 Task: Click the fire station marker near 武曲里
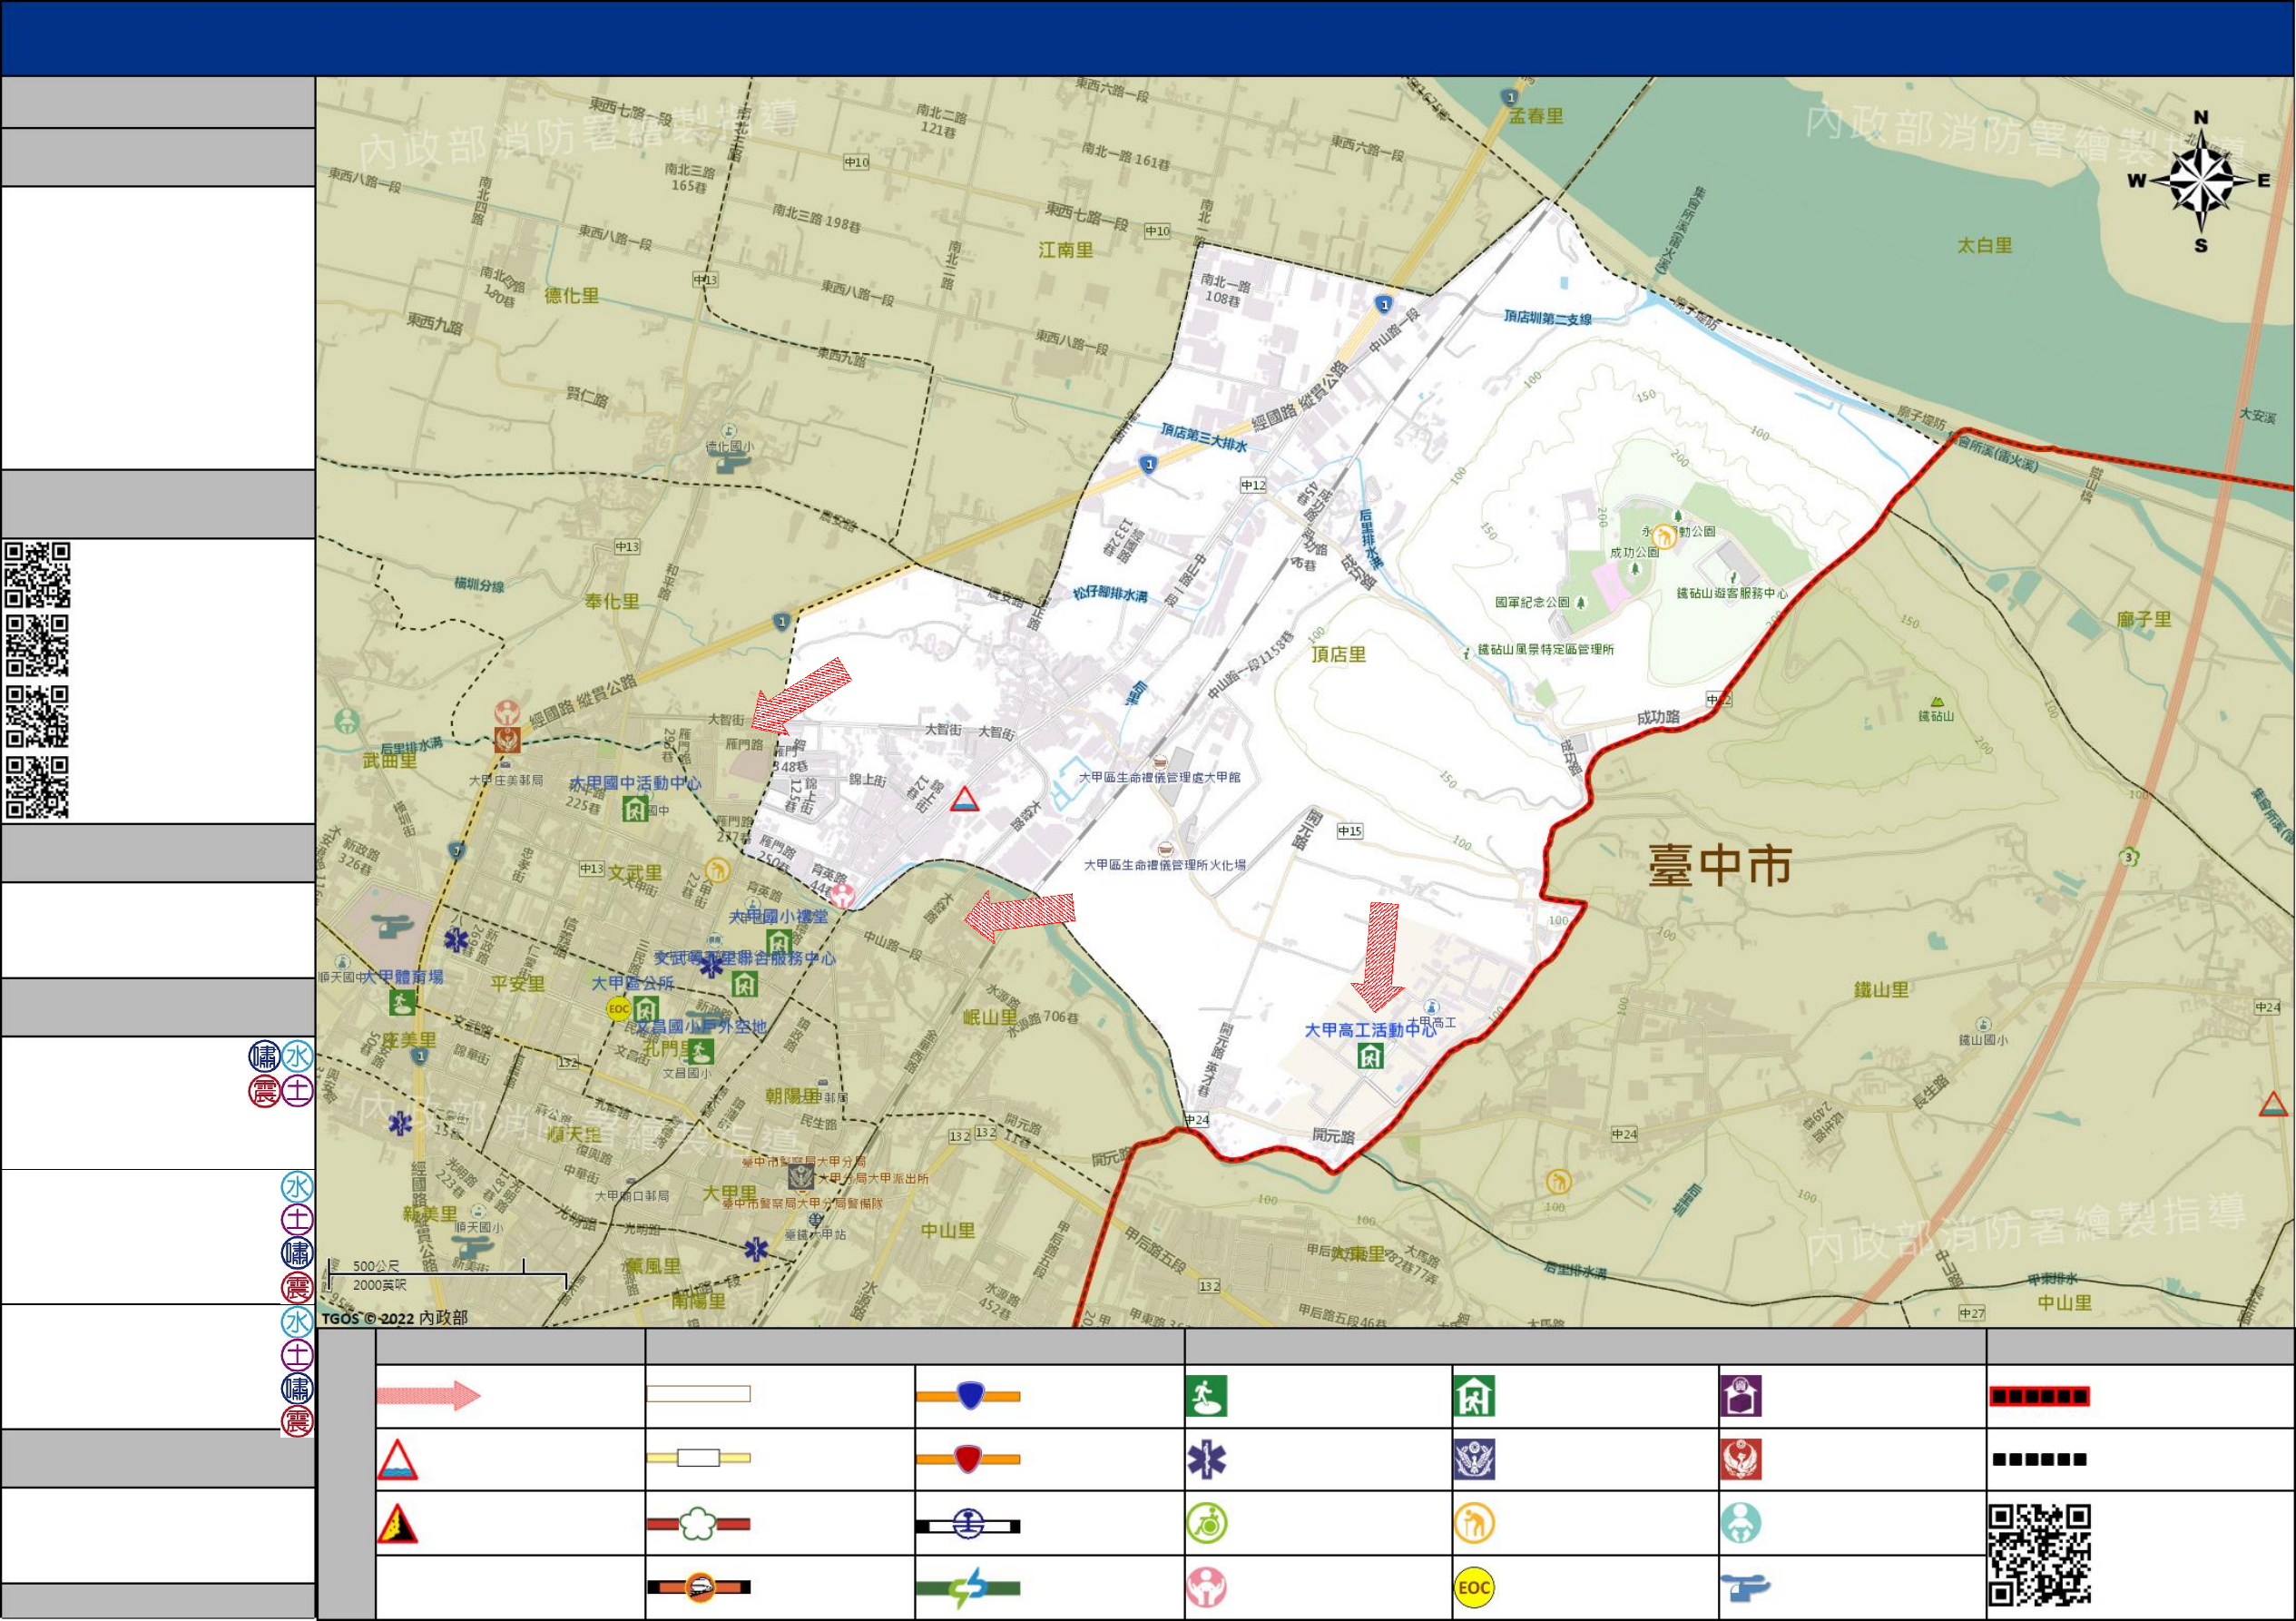click(507, 739)
